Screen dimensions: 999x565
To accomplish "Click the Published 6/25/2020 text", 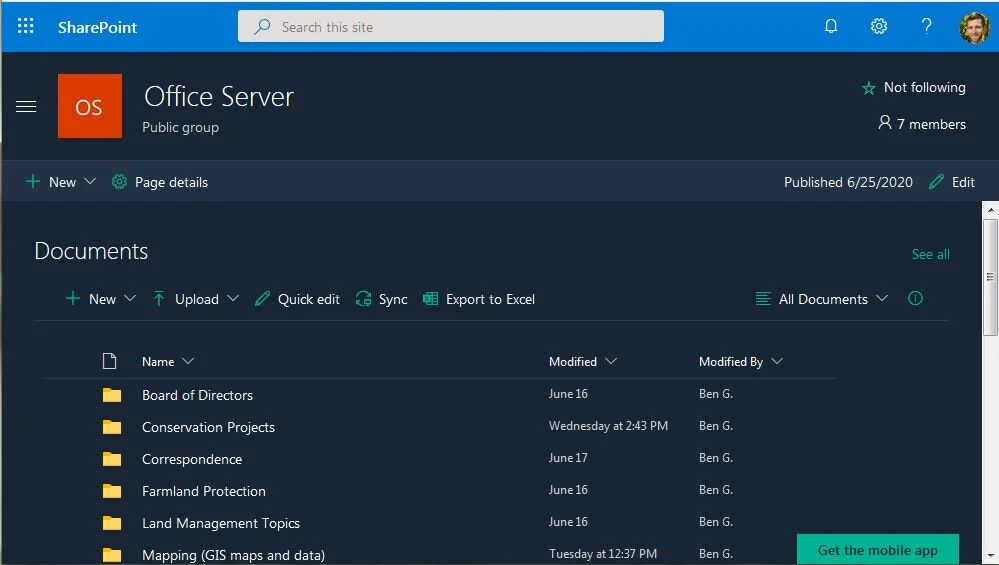I will click(x=848, y=182).
